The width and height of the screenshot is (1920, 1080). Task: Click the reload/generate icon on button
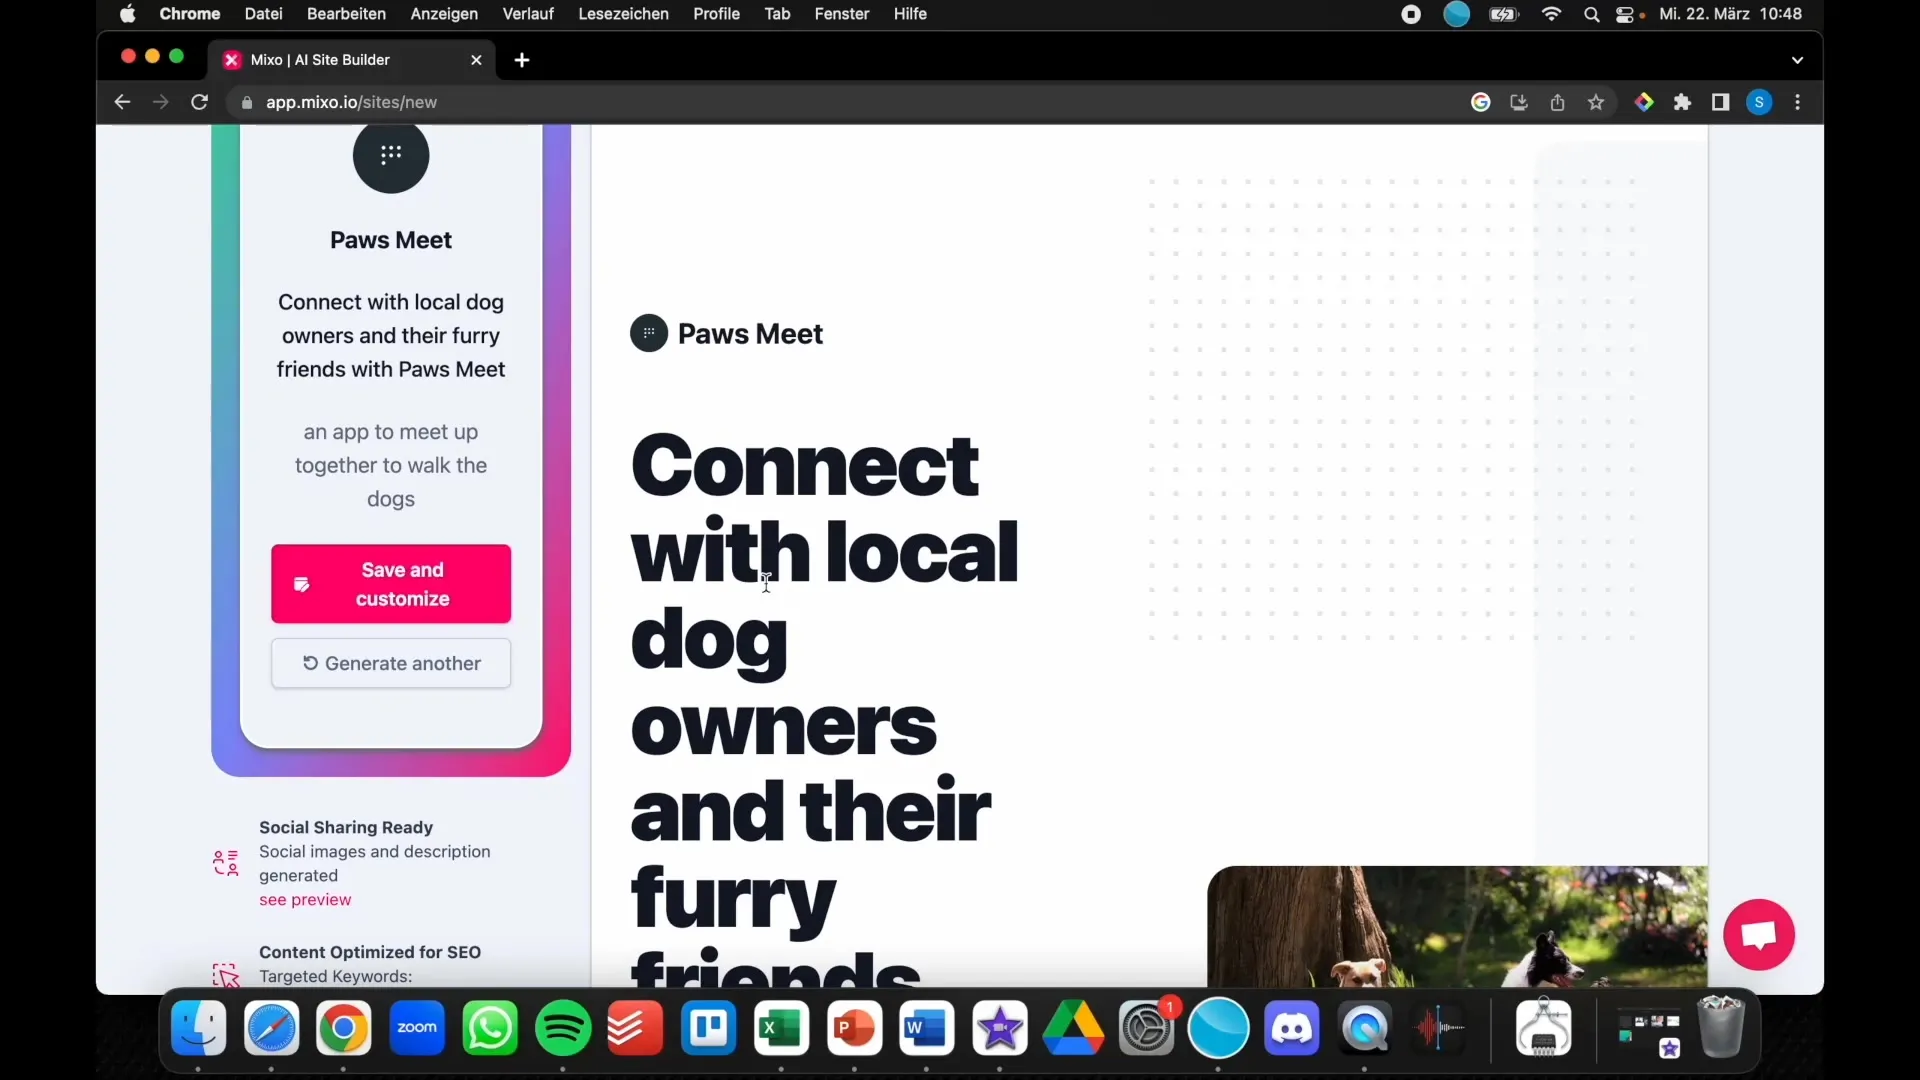click(310, 662)
